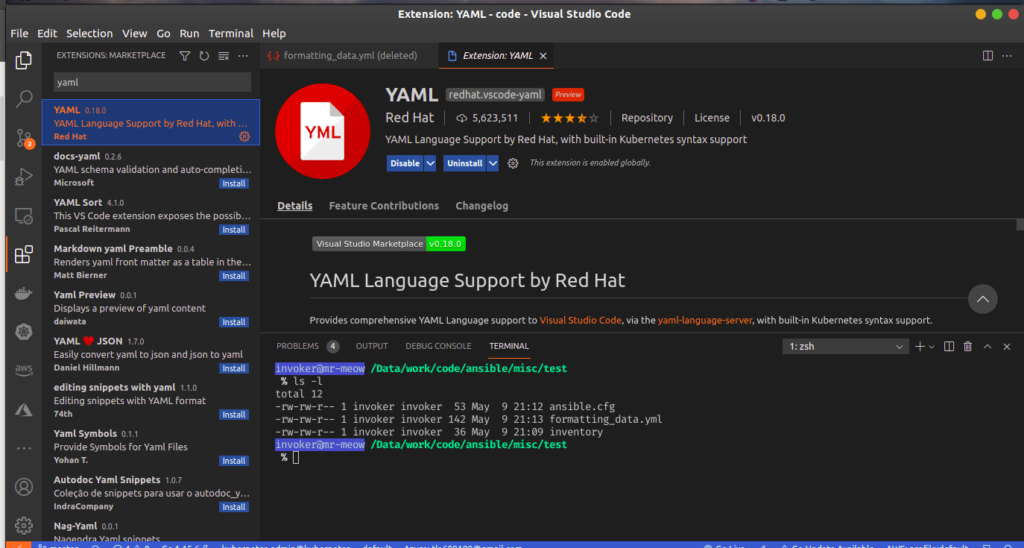Switch to the Feature Contributions tab
Viewport: 1024px width, 548px height.
coord(384,206)
